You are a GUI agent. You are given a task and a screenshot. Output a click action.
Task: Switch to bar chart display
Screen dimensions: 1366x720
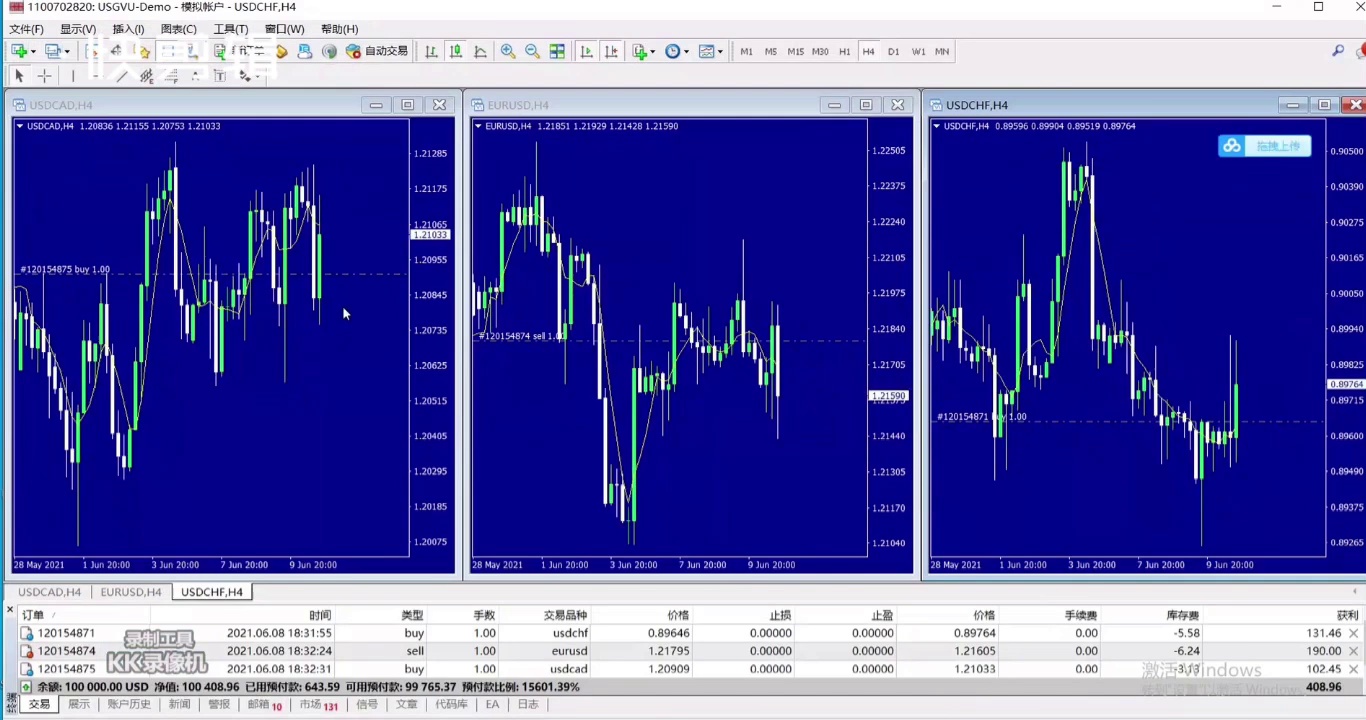pos(431,51)
